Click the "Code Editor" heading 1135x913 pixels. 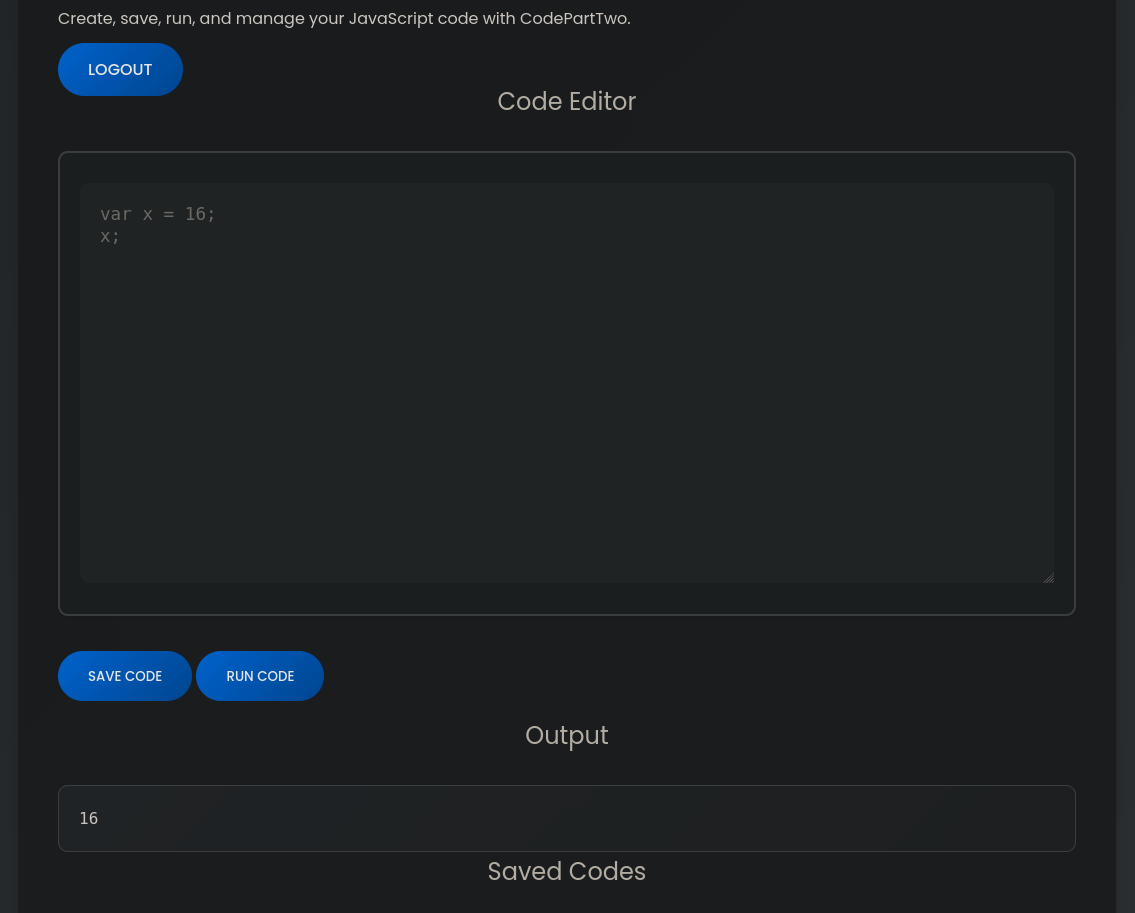(566, 101)
